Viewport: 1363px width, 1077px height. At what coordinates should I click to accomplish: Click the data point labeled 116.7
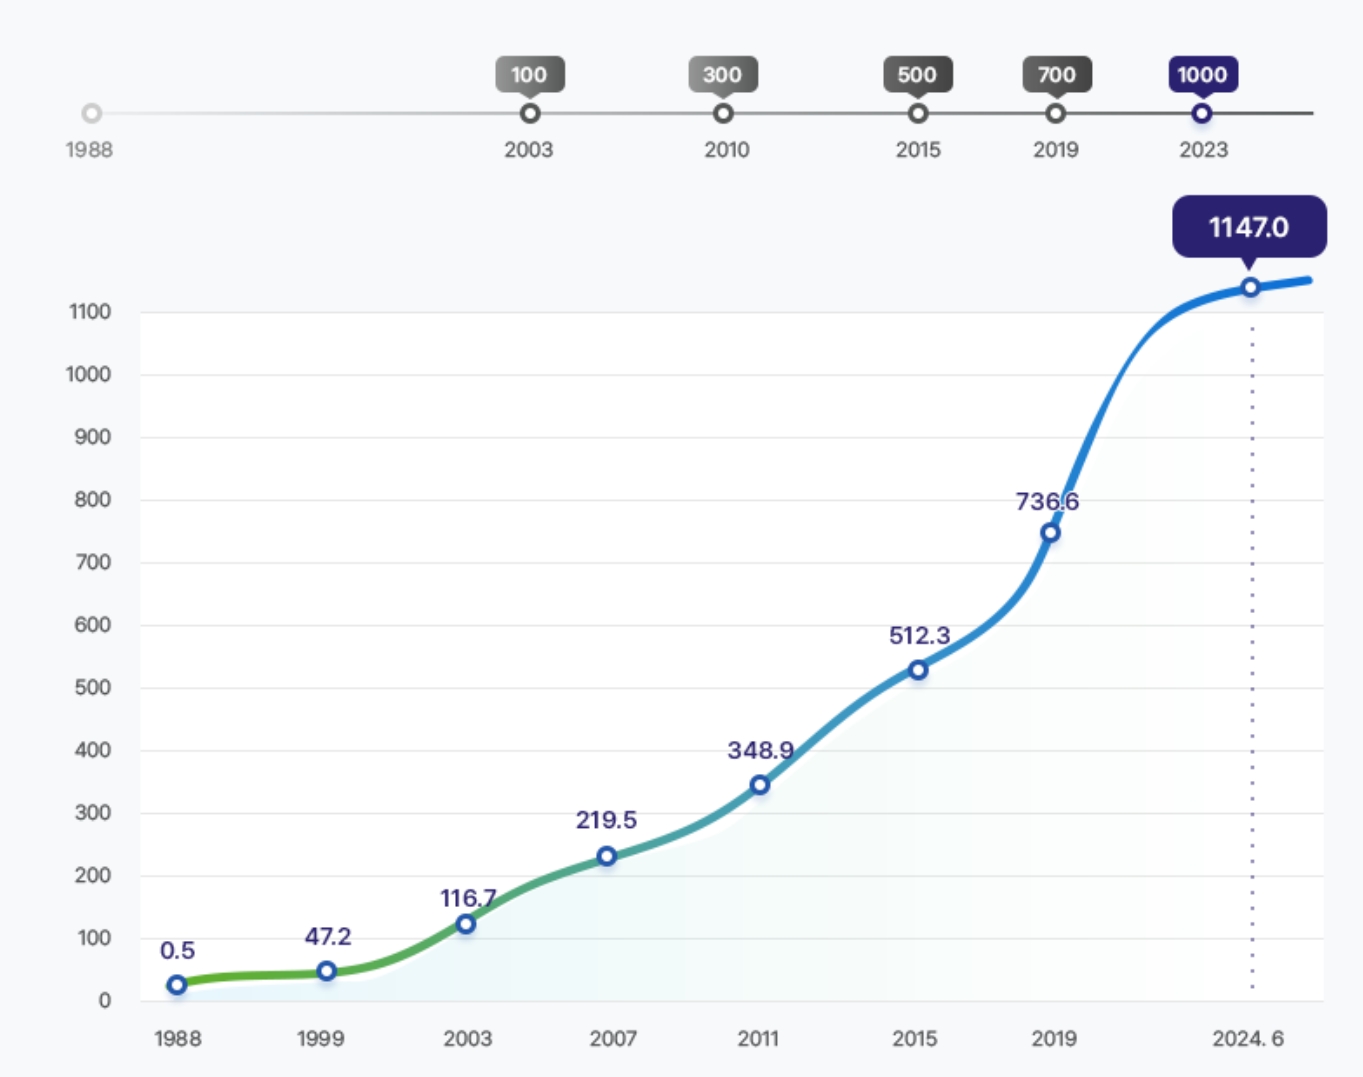[466, 924]
